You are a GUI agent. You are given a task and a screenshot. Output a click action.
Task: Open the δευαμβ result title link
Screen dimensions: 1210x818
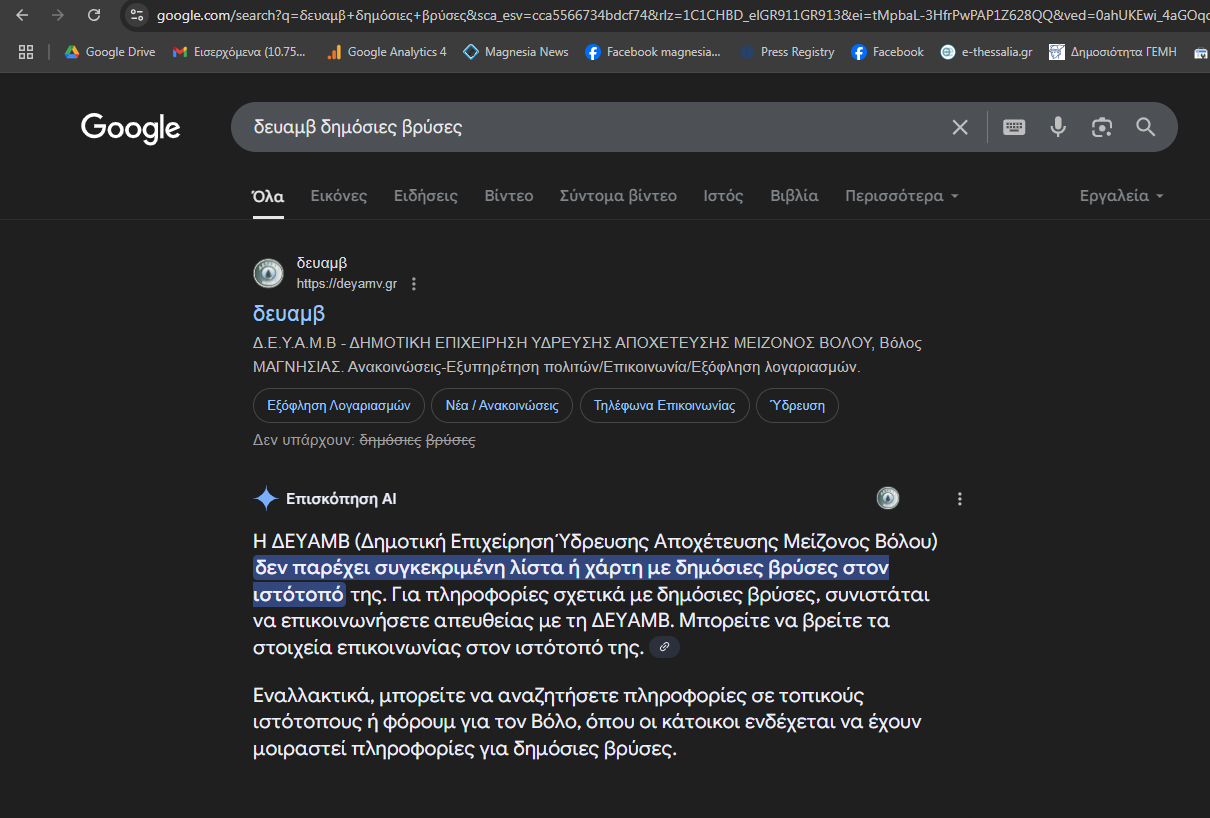[x=289, y=314]
